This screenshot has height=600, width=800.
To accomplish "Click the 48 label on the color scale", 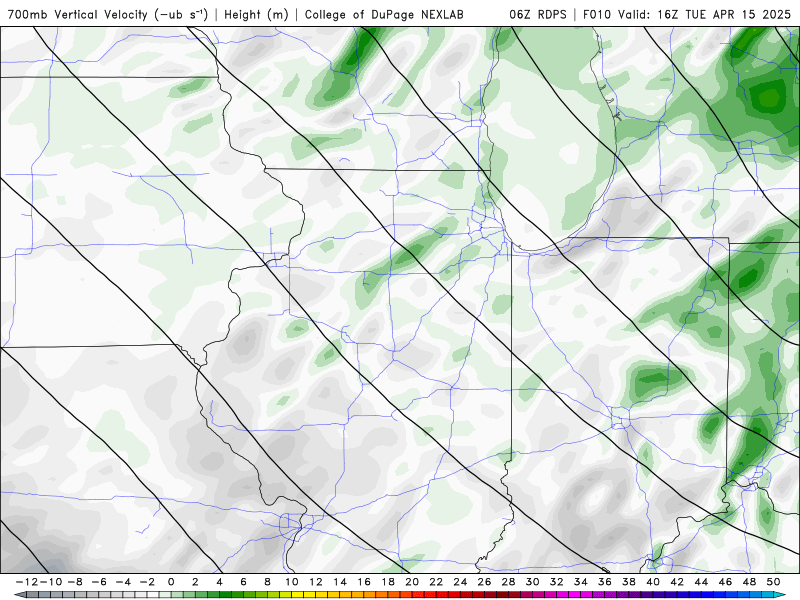I will point(749,582).
